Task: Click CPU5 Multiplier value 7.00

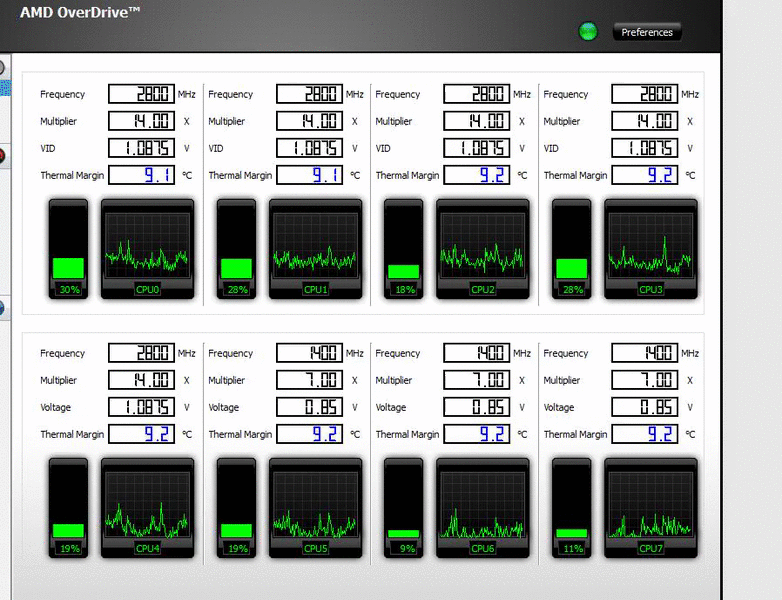Action: (310, 380)
